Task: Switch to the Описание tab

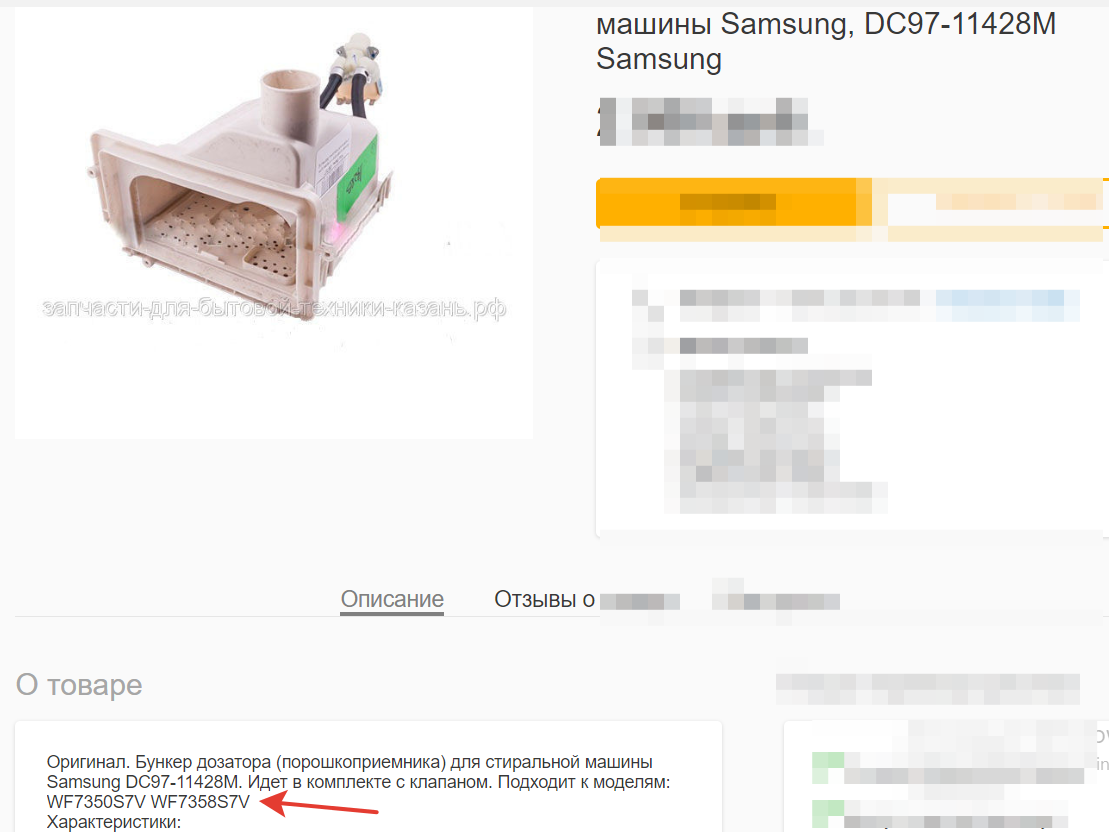Action: tap(392, 599)
